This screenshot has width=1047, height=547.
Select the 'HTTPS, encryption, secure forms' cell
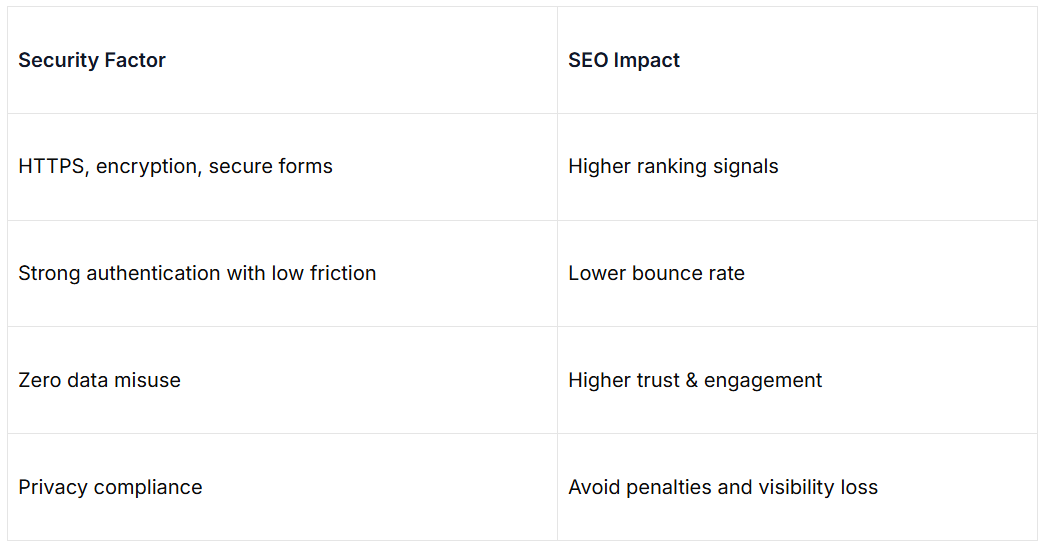pos(175,167)
